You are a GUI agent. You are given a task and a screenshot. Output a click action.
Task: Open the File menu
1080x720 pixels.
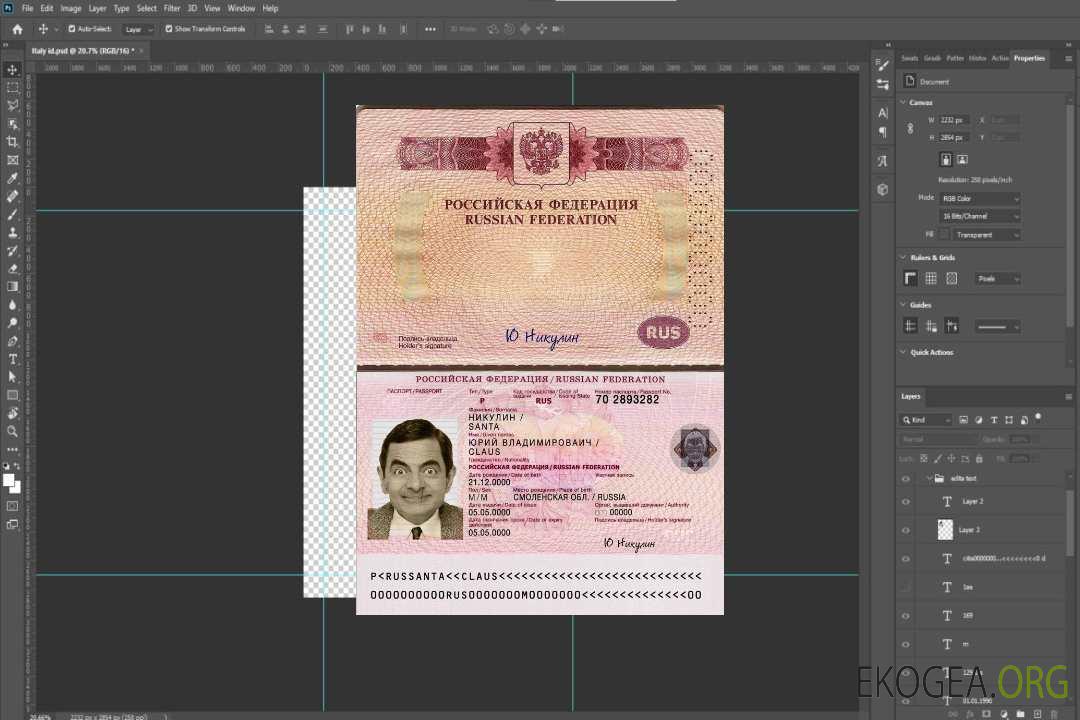click(28, 8)
